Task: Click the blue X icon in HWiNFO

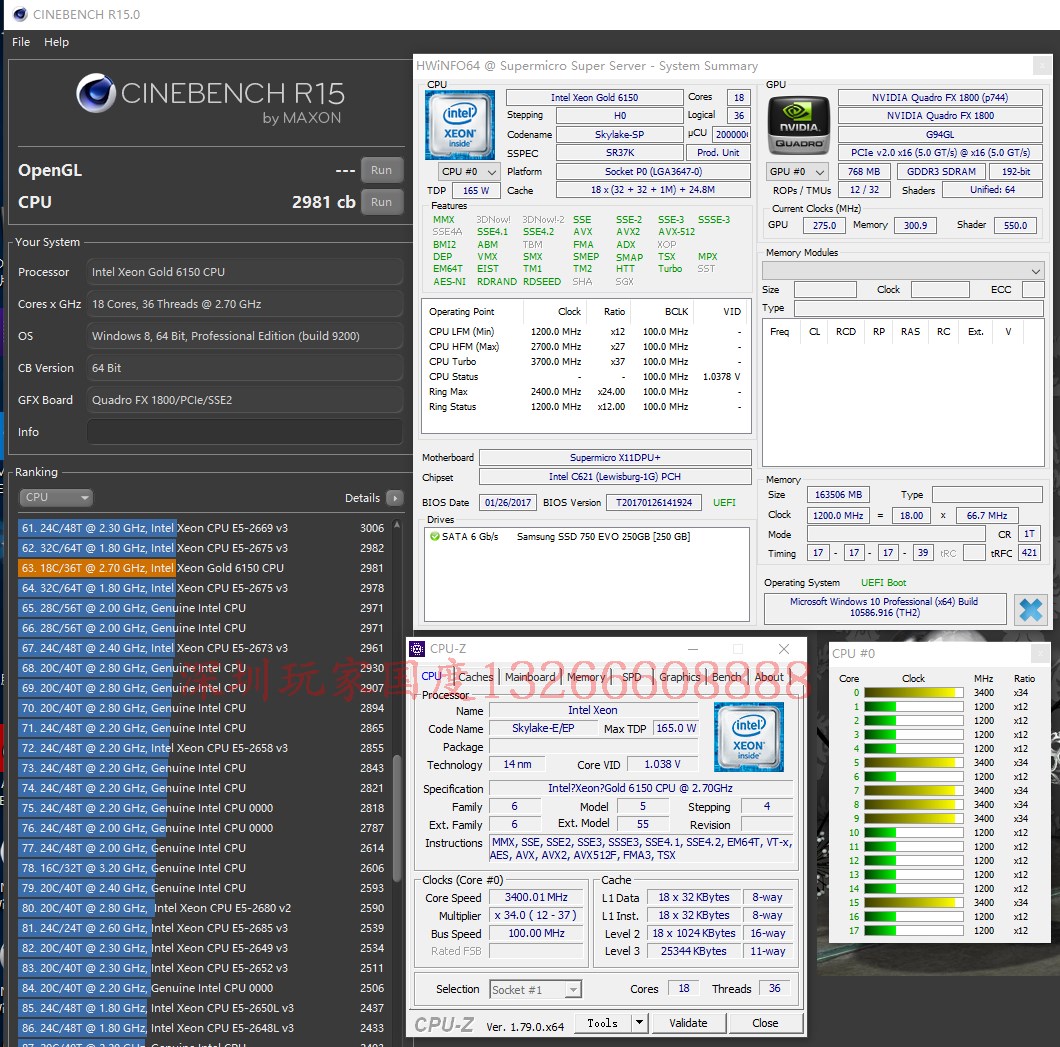Action: click(1031, 610)
